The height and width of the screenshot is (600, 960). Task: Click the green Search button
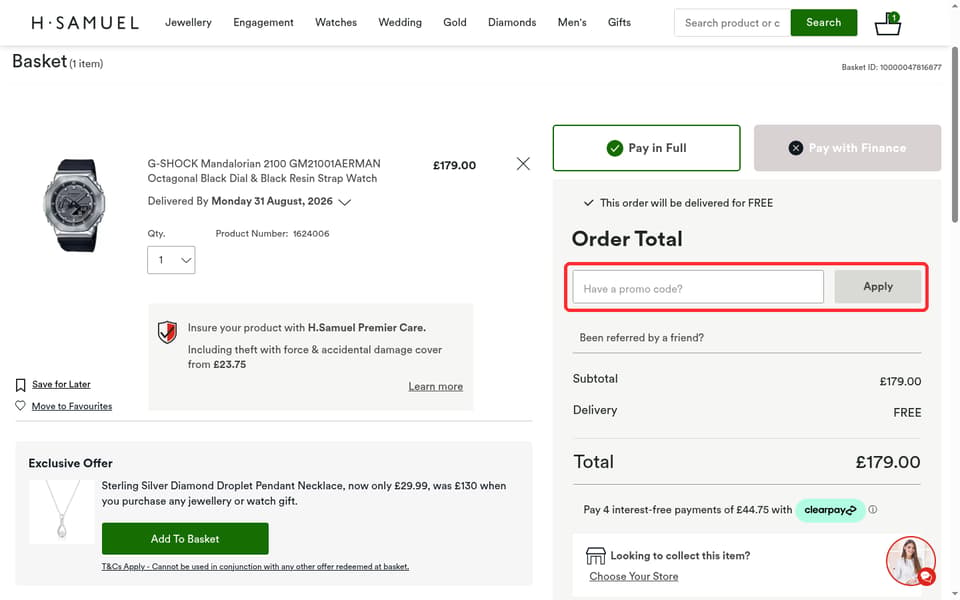(823, 23)
